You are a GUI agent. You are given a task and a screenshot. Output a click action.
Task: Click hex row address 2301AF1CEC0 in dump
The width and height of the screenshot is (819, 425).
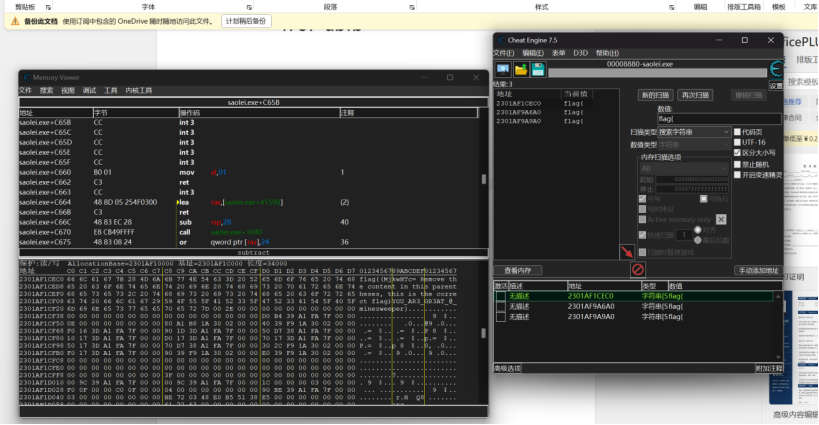[42, 279]
